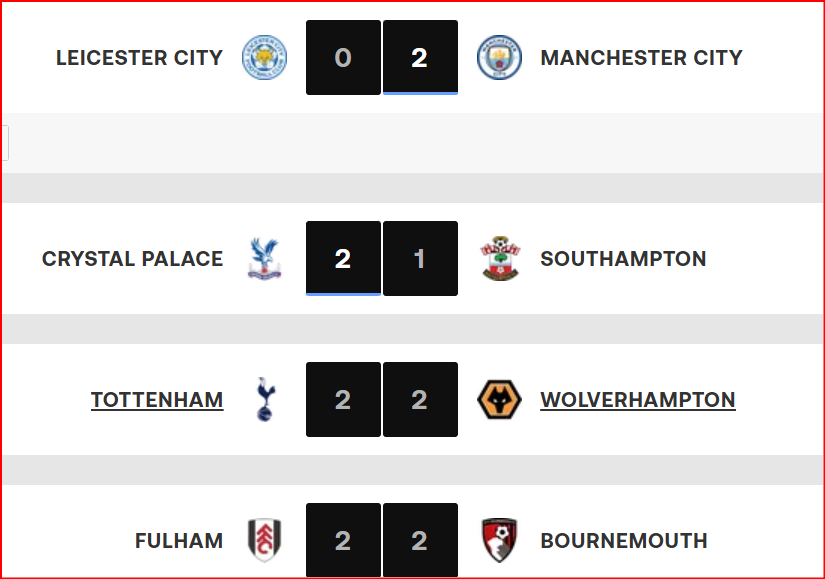825x579 pixels.
Task: Click the Southampton club crest
Action: [x=499, y=259]
